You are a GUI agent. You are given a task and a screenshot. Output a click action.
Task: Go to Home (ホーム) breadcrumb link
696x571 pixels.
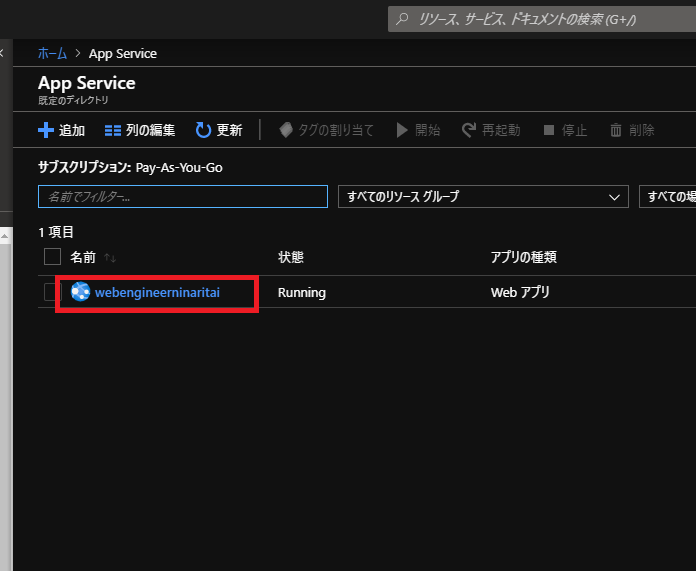(52, 53)
